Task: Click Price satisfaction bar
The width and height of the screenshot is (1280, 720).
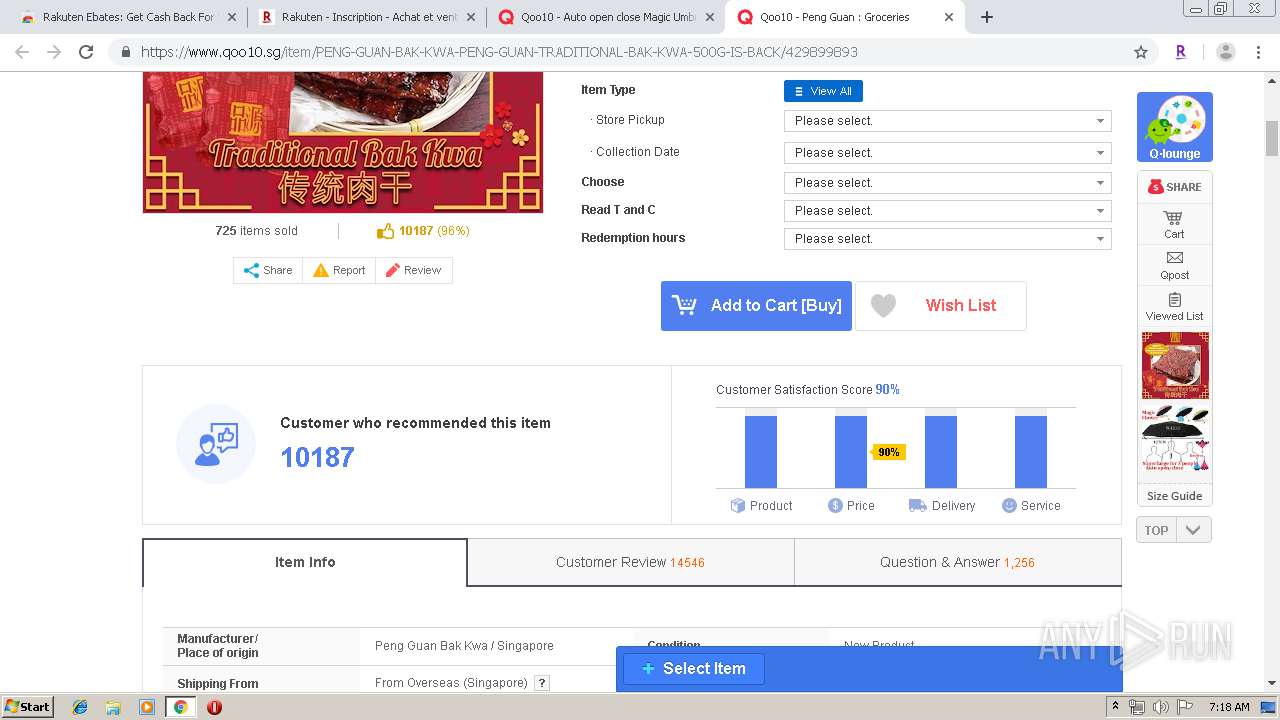Action: 851,451
